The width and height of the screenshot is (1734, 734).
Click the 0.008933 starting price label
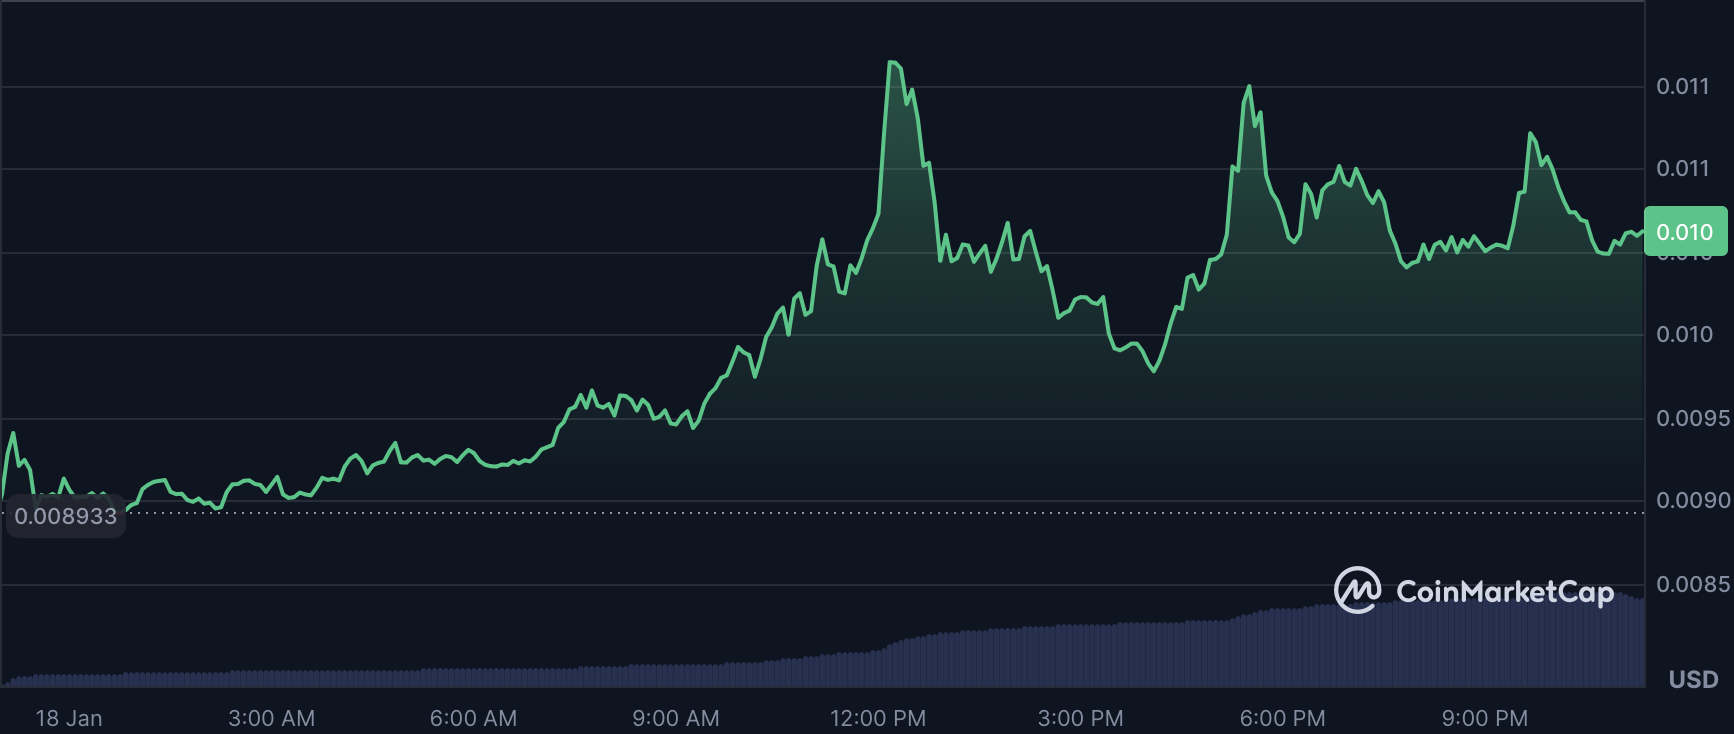coord(66,516)
